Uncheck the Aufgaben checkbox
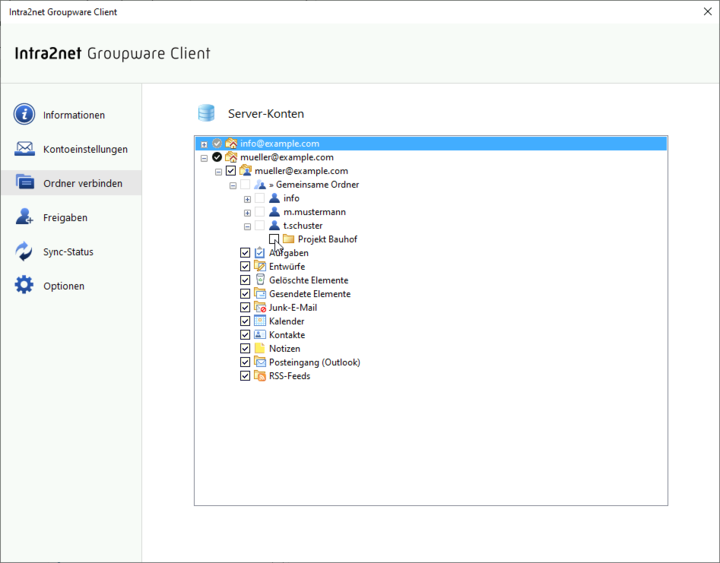Image resolution: width=720 pixels, height=563 pixels. tap(245, 253)
